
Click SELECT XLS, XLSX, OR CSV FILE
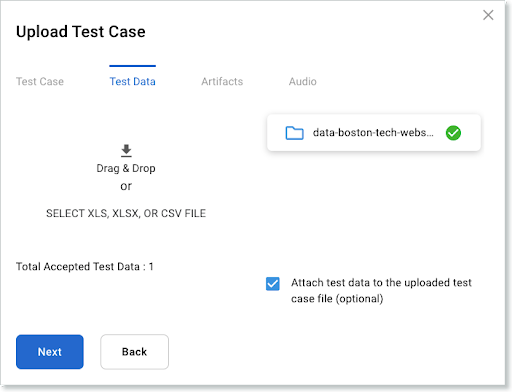[x=126, y=213]
